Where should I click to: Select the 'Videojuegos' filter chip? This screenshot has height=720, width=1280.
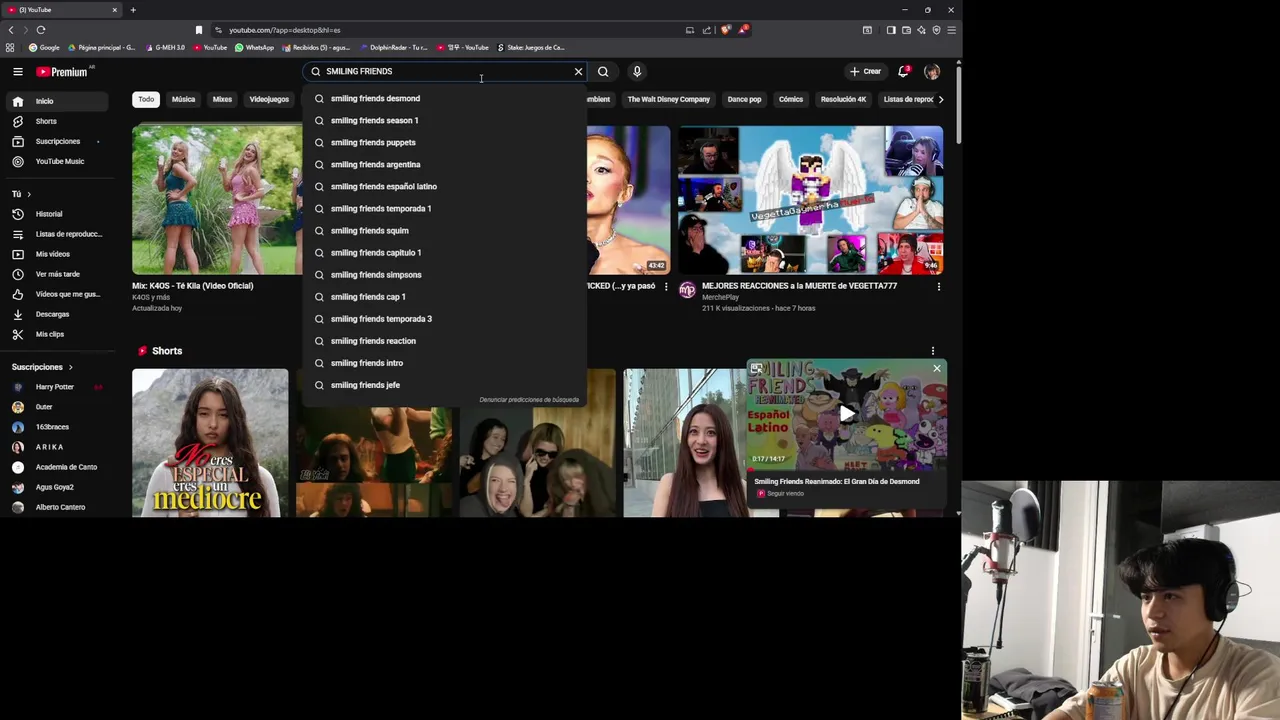coord(269,99)
